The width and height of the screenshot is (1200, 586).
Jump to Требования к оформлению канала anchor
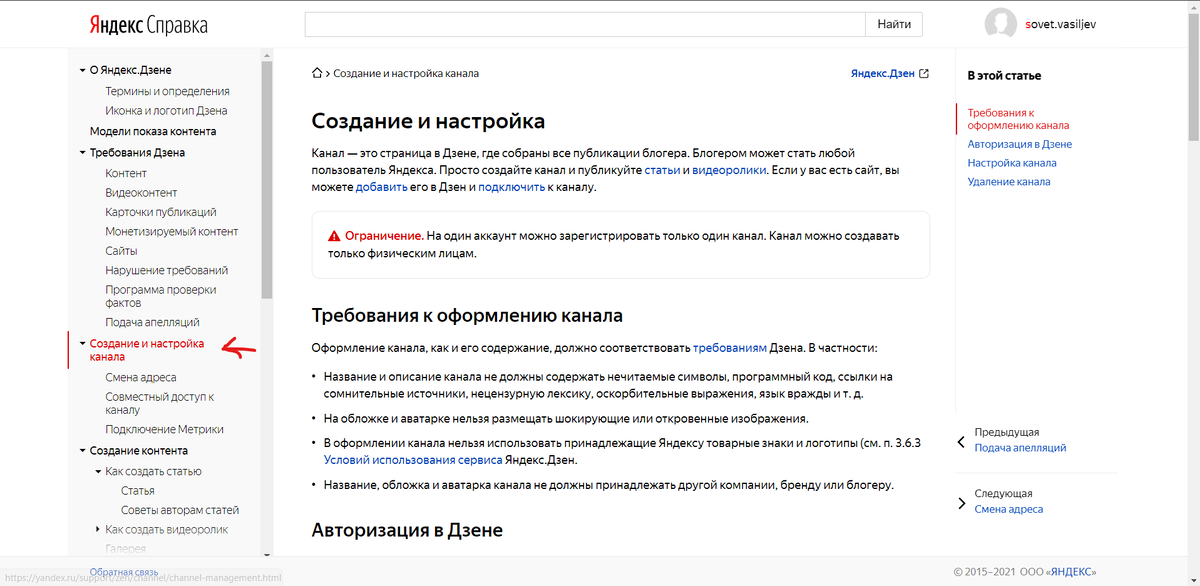pyautogui.click(x=1018, y=119)
